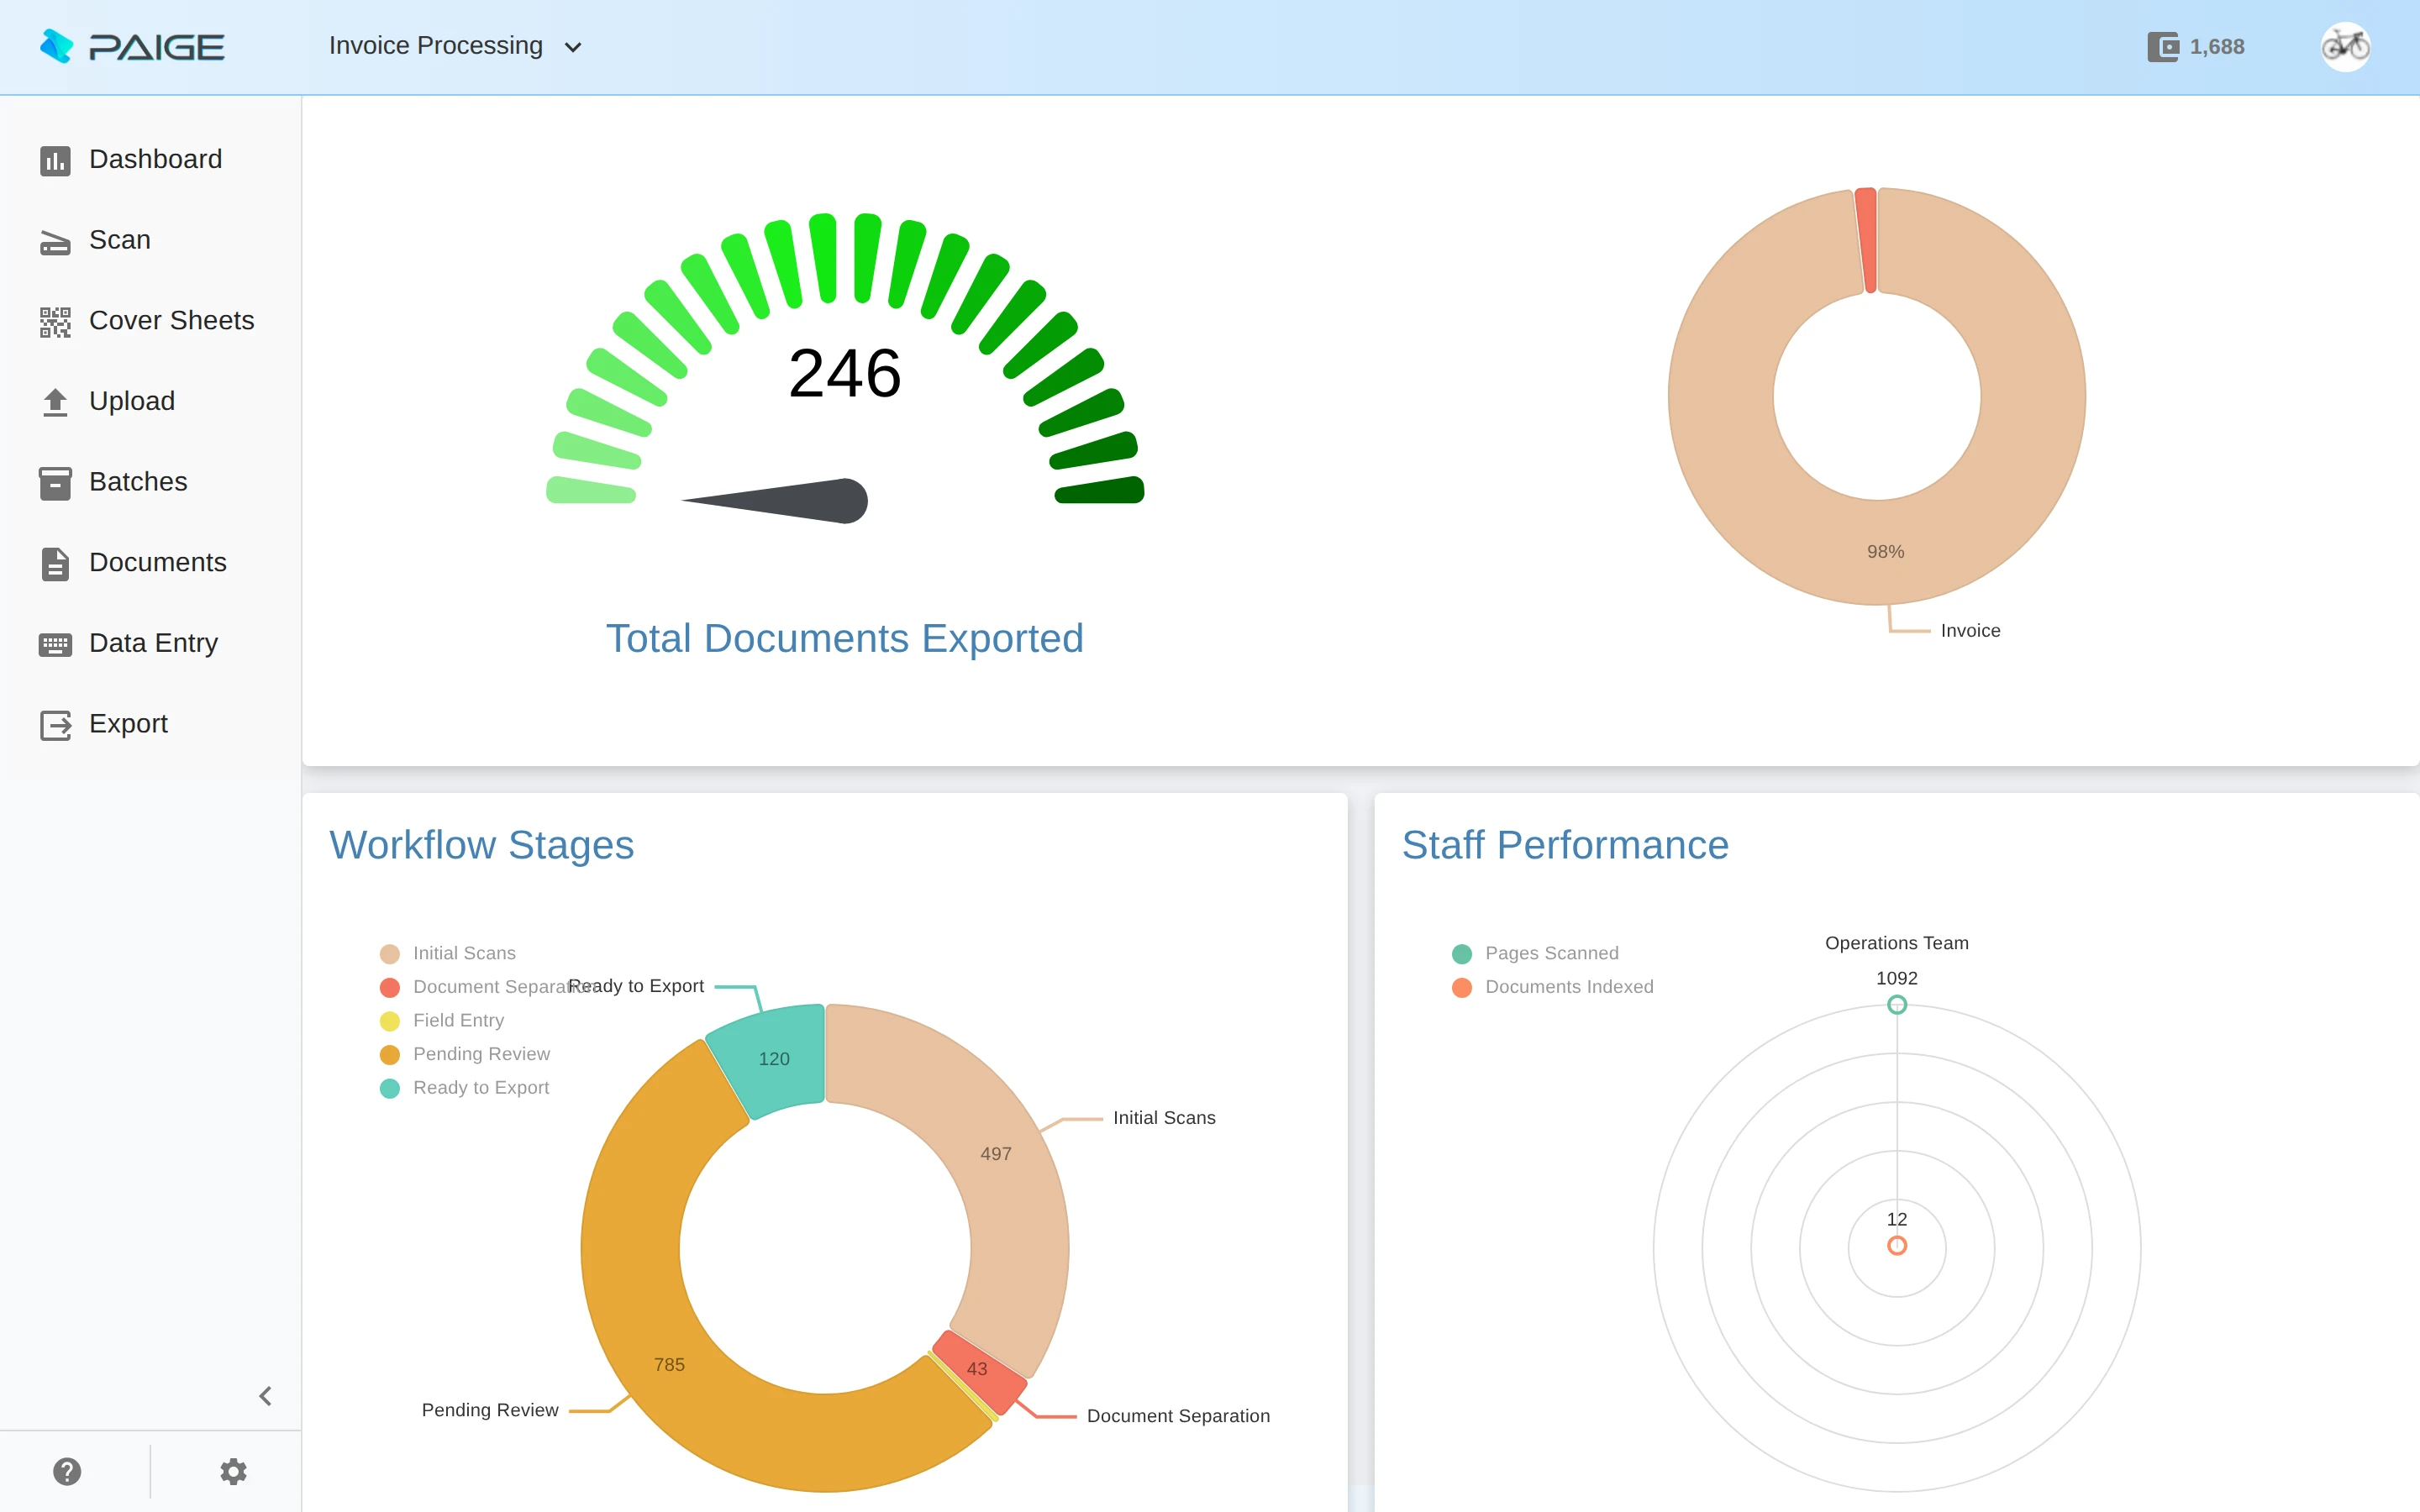Click the Staff Performance heading
Screen dimensions: 2420x1512
(x=1565, y=845)
